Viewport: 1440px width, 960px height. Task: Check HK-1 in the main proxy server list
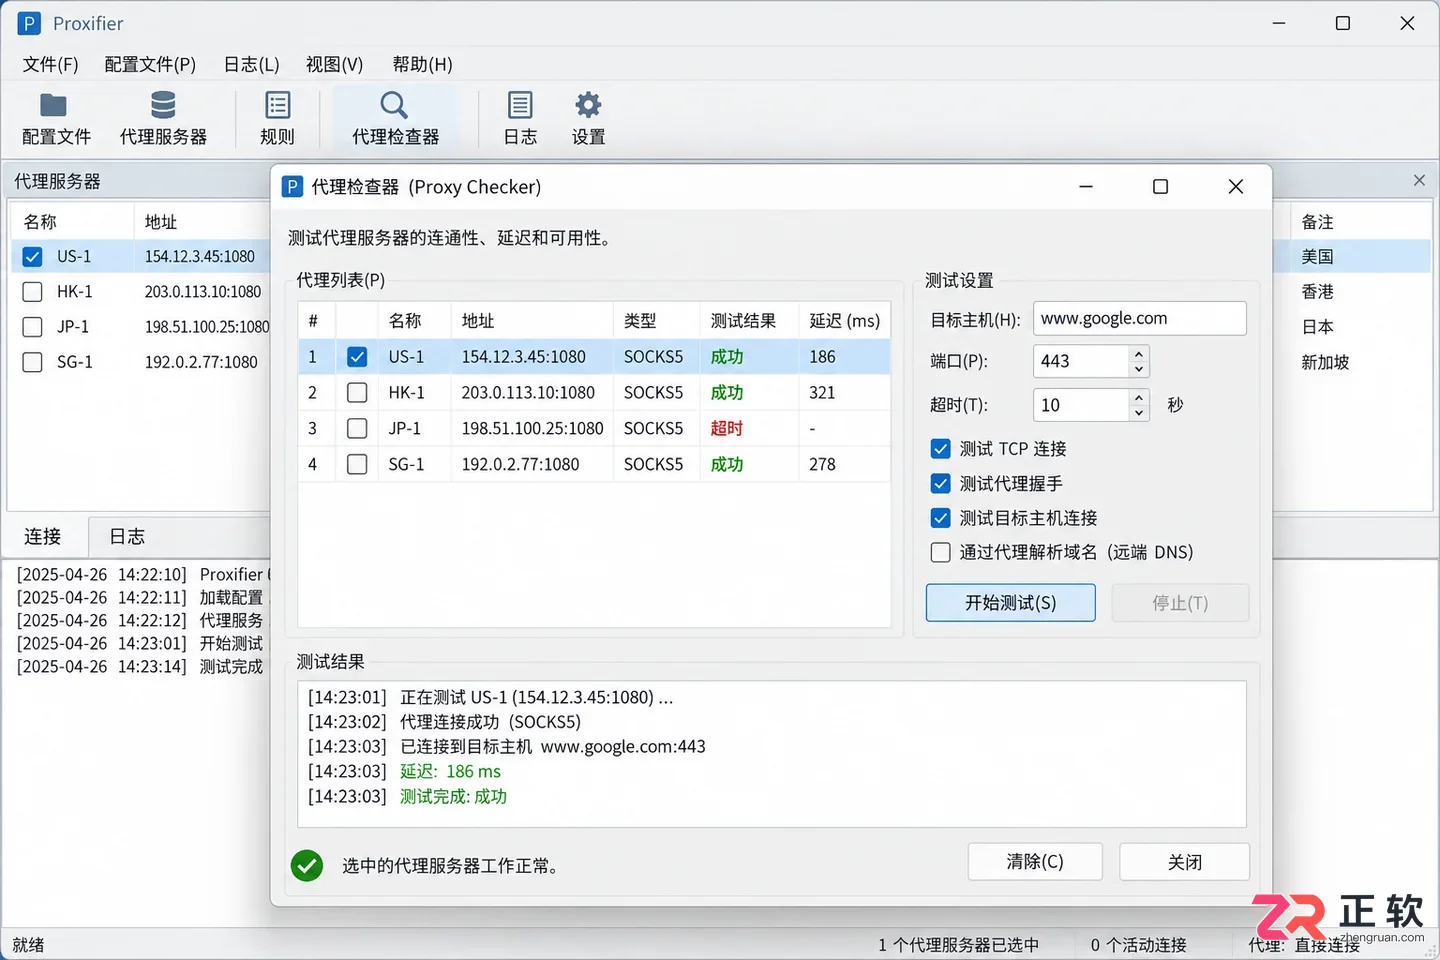click(x=33, y=292)
